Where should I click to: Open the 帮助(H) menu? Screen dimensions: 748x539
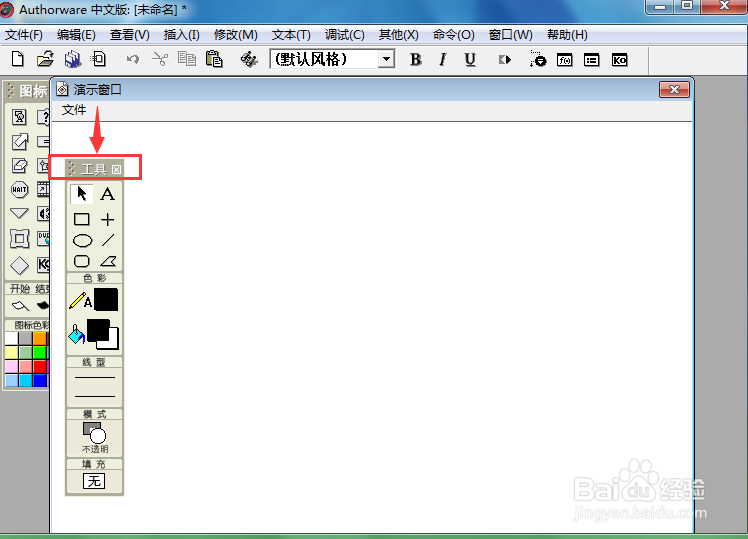[x=567, y=35]
